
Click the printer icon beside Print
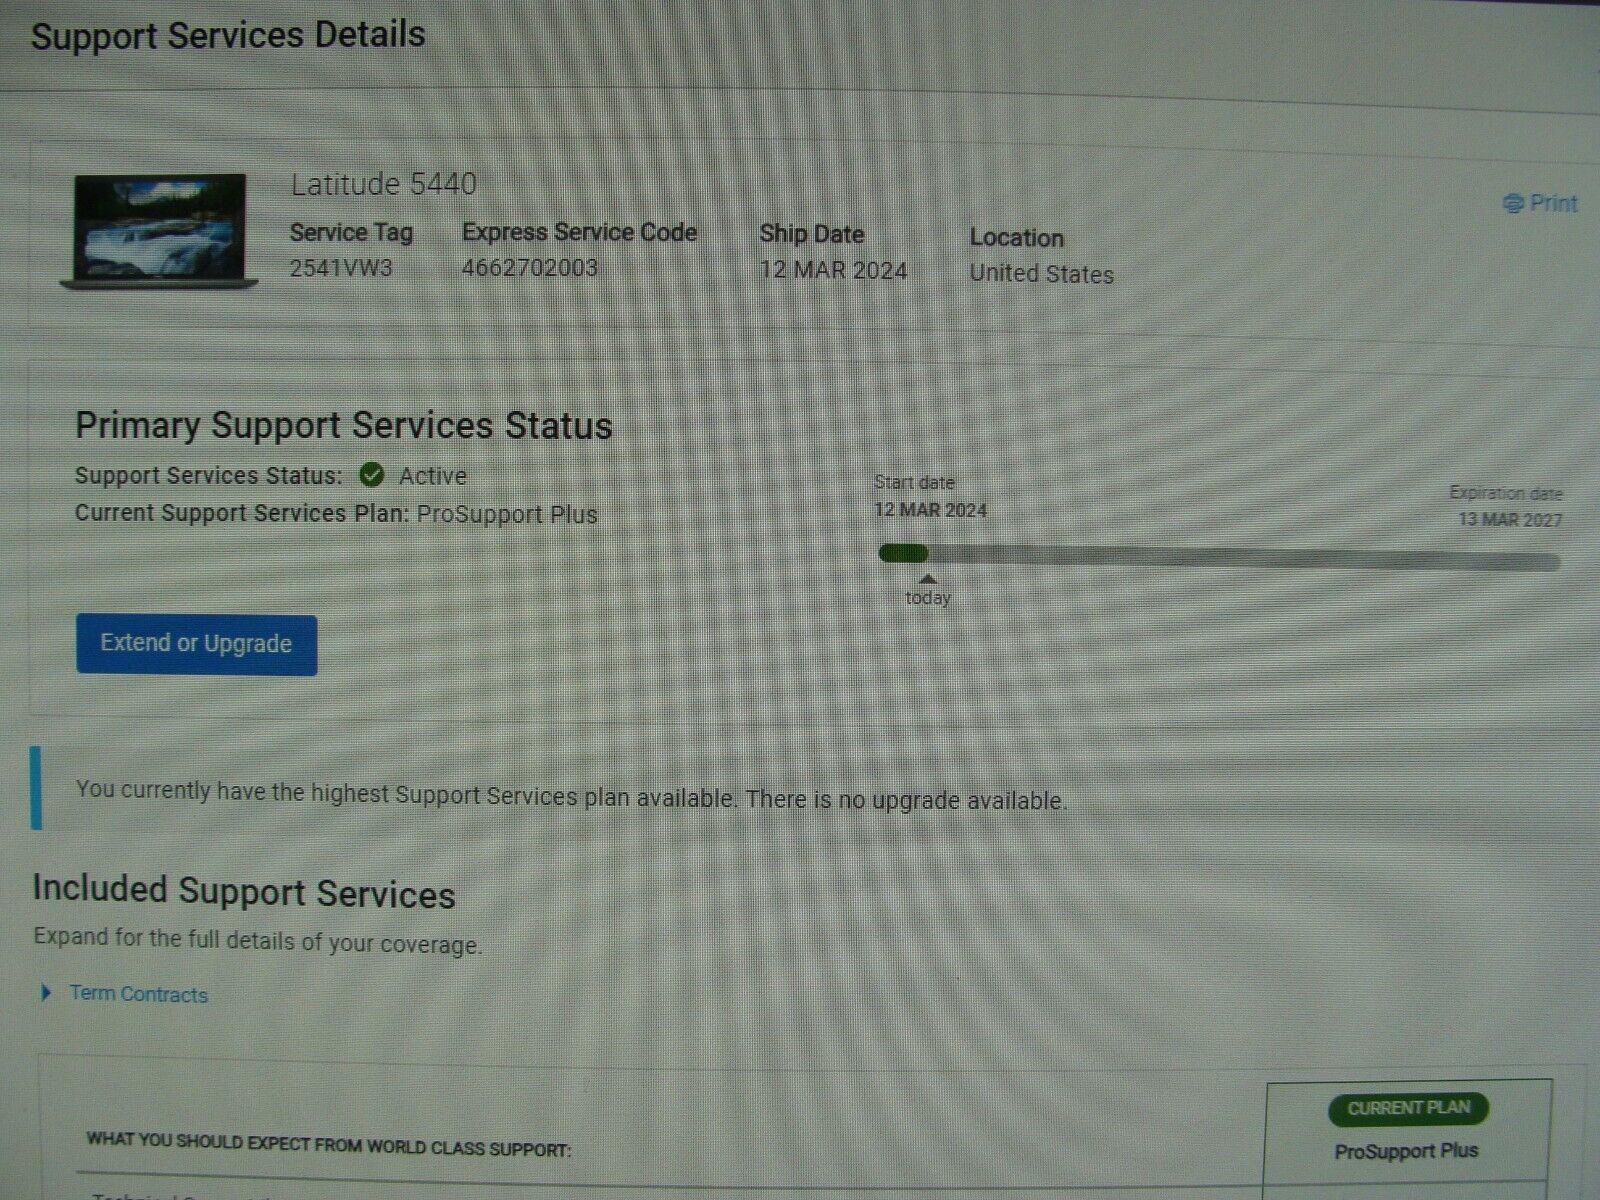coord(1513,204)
